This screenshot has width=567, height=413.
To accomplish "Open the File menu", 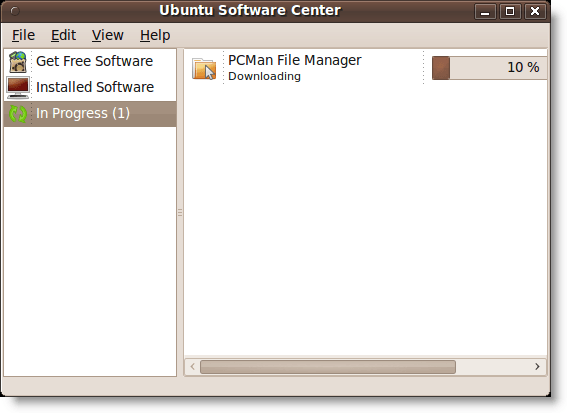I will click(24, 35).
